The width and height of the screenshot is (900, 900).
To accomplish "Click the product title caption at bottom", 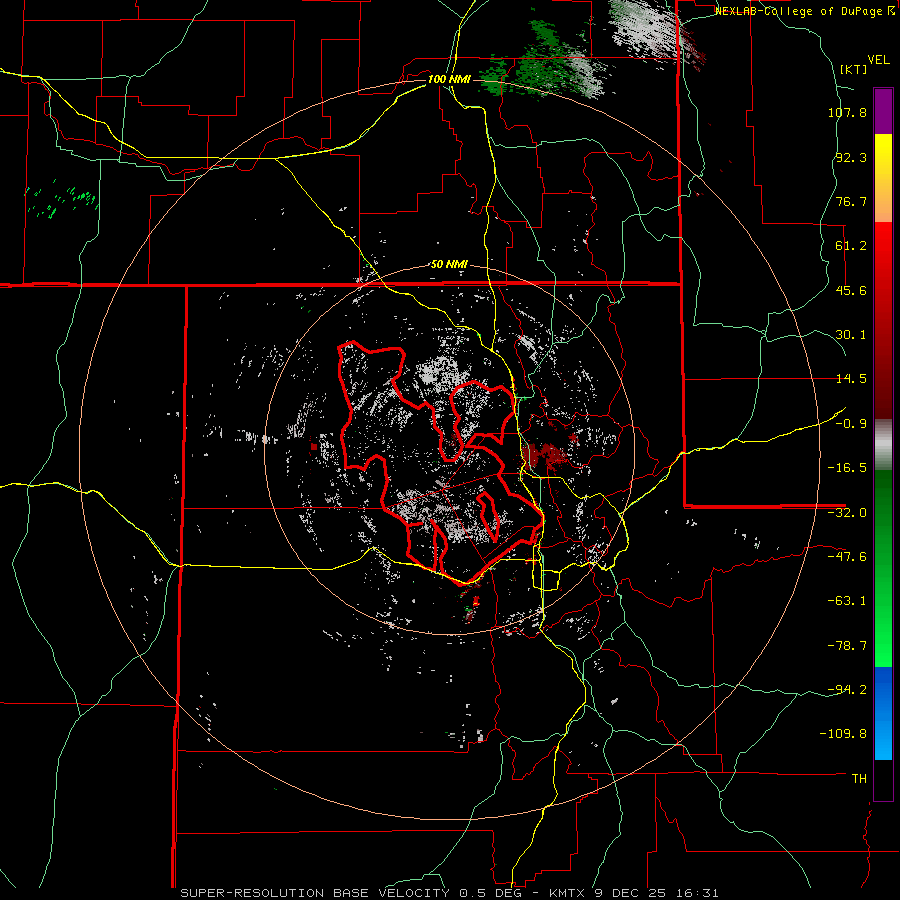I will 449,893.
